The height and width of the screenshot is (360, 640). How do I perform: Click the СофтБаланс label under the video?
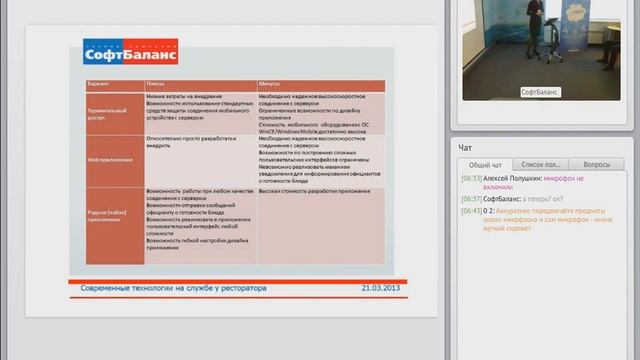click(540, 92)
